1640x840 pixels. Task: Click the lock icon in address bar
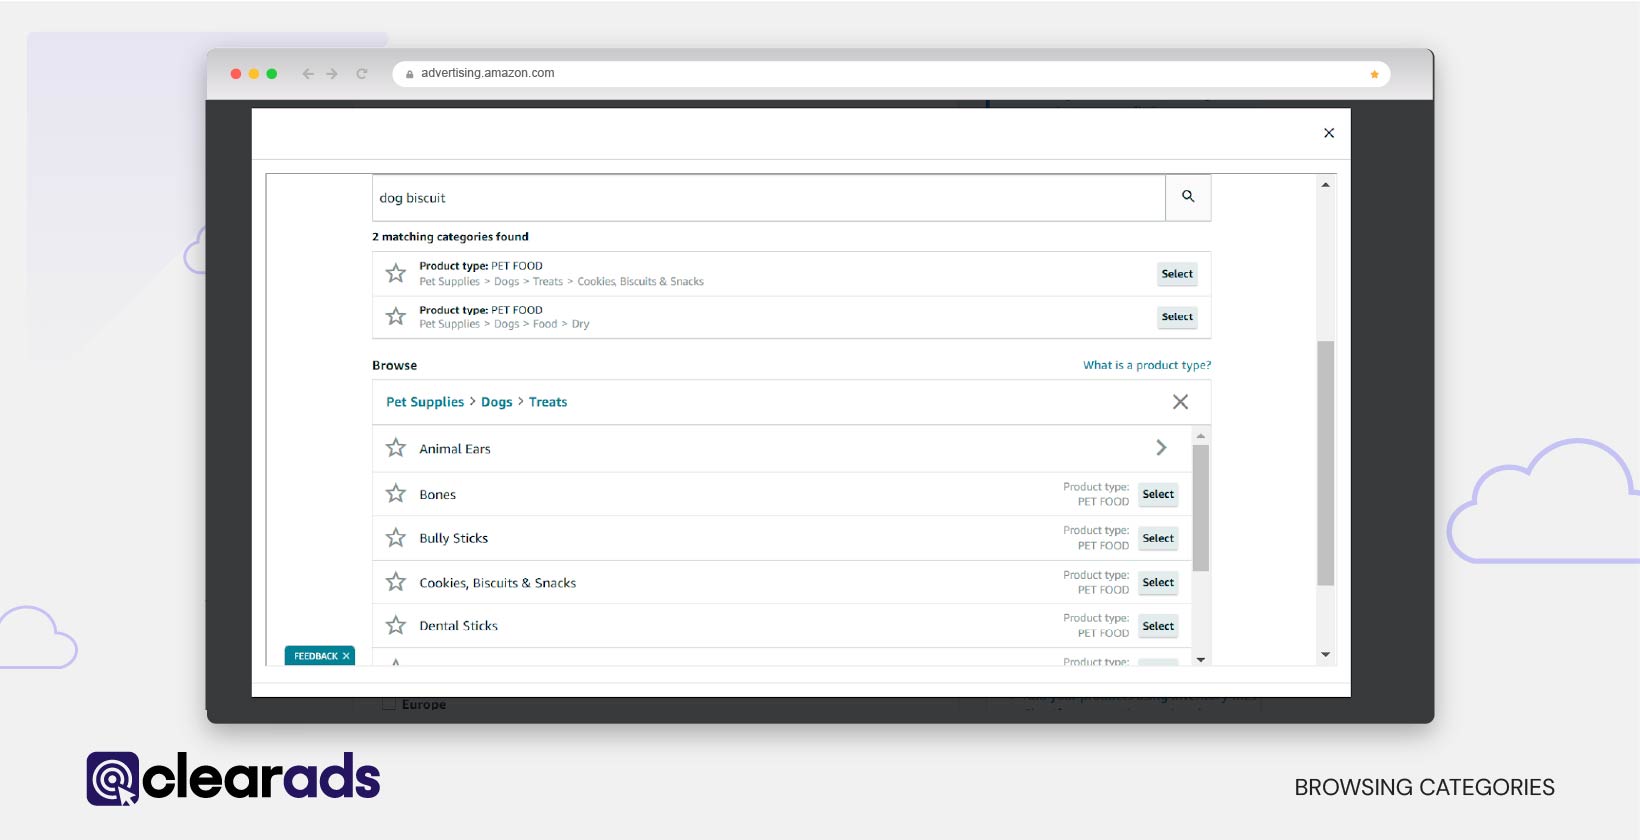point(409,74)
